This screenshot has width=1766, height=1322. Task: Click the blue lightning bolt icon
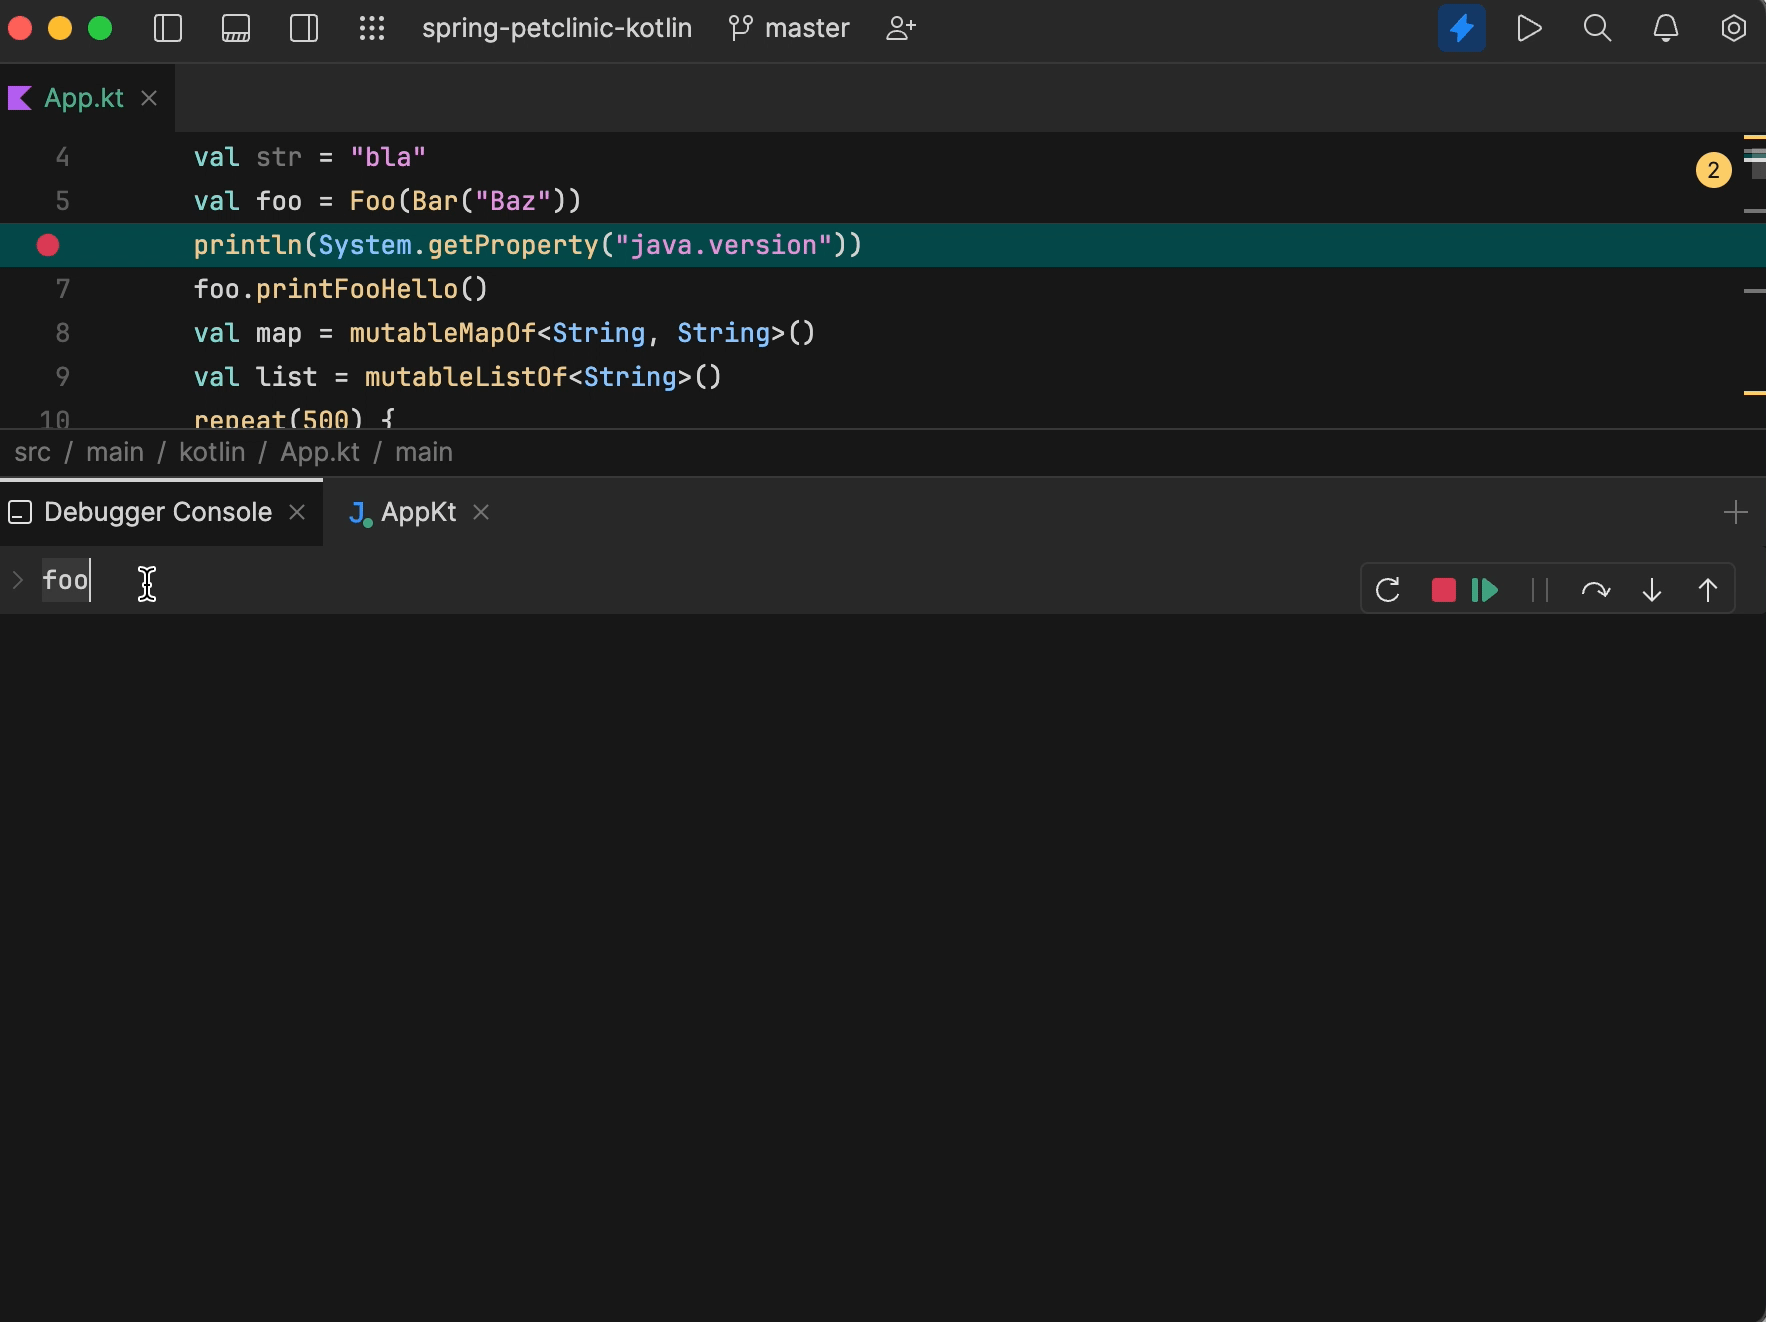(x=1461, y=28)
